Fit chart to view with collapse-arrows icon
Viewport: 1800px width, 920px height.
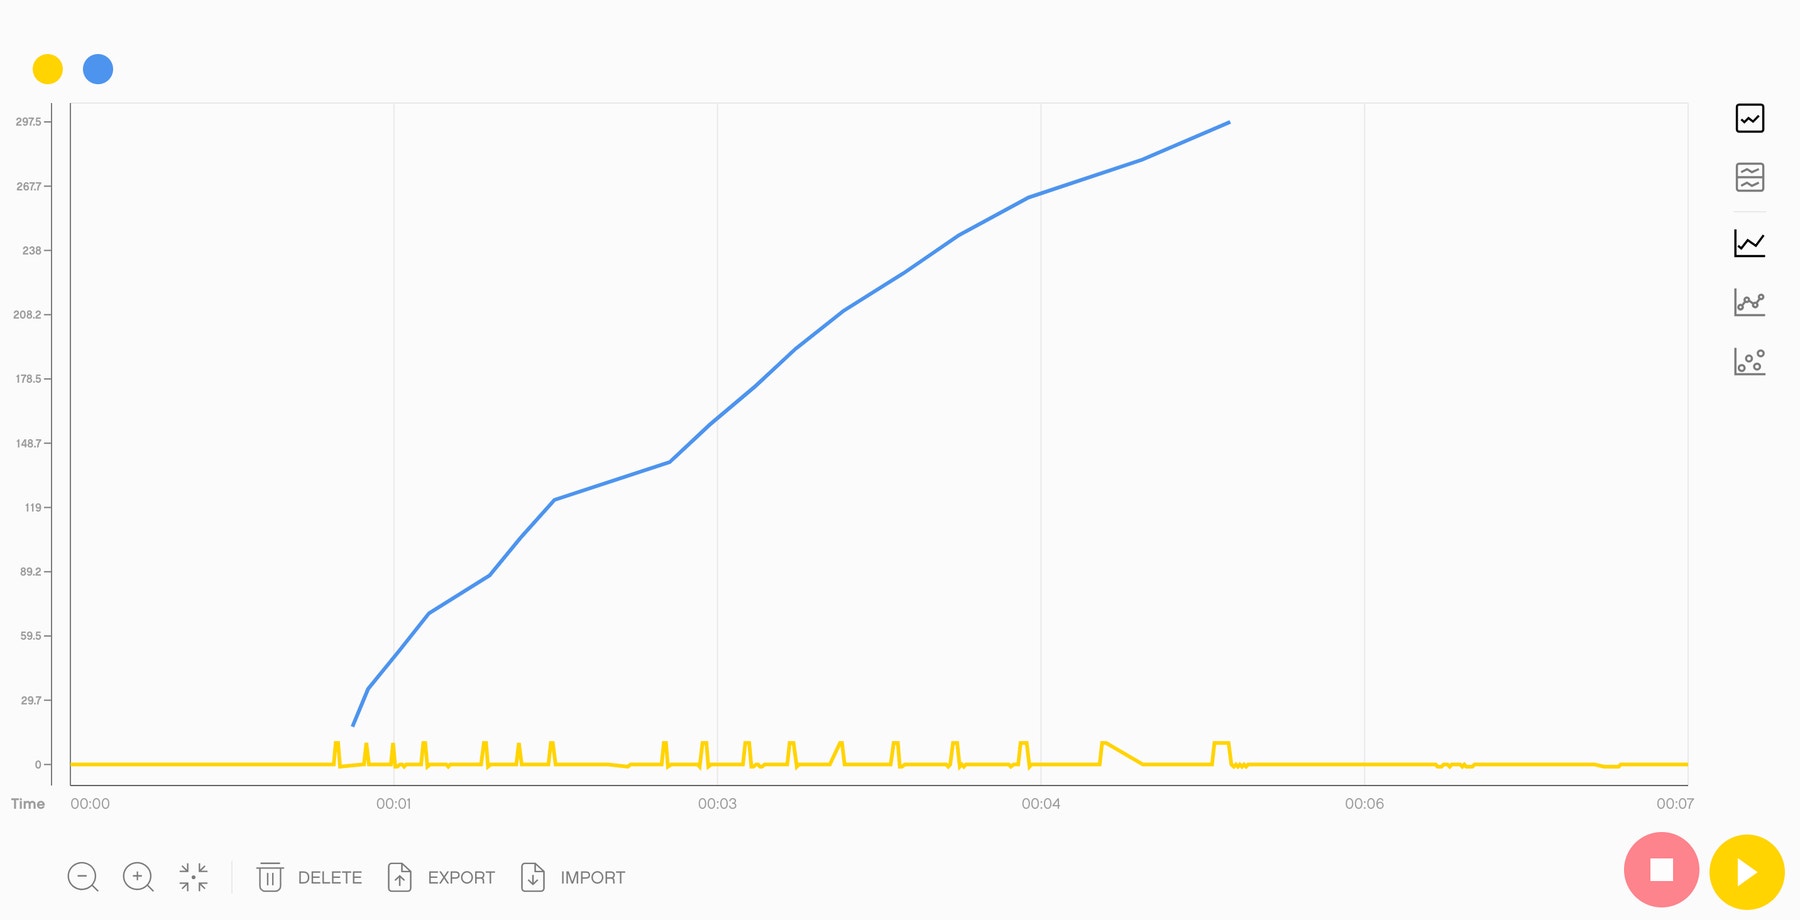192,877
